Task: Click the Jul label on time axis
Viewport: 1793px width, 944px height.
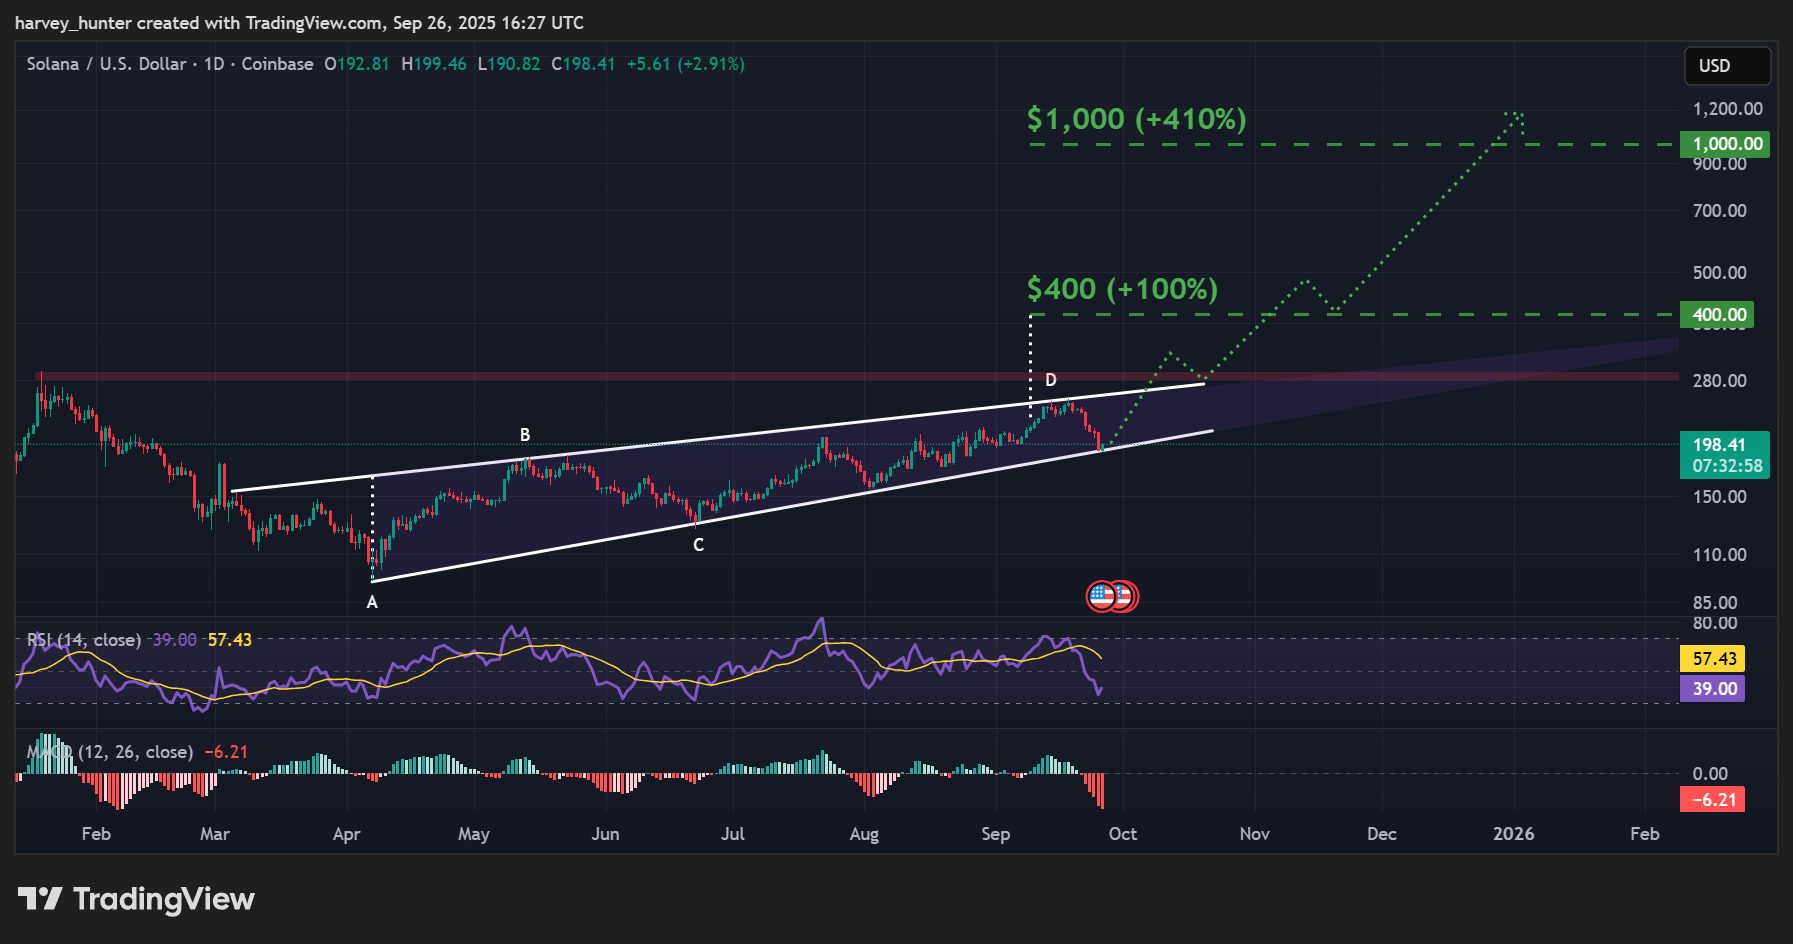Action: pos(733,834)
